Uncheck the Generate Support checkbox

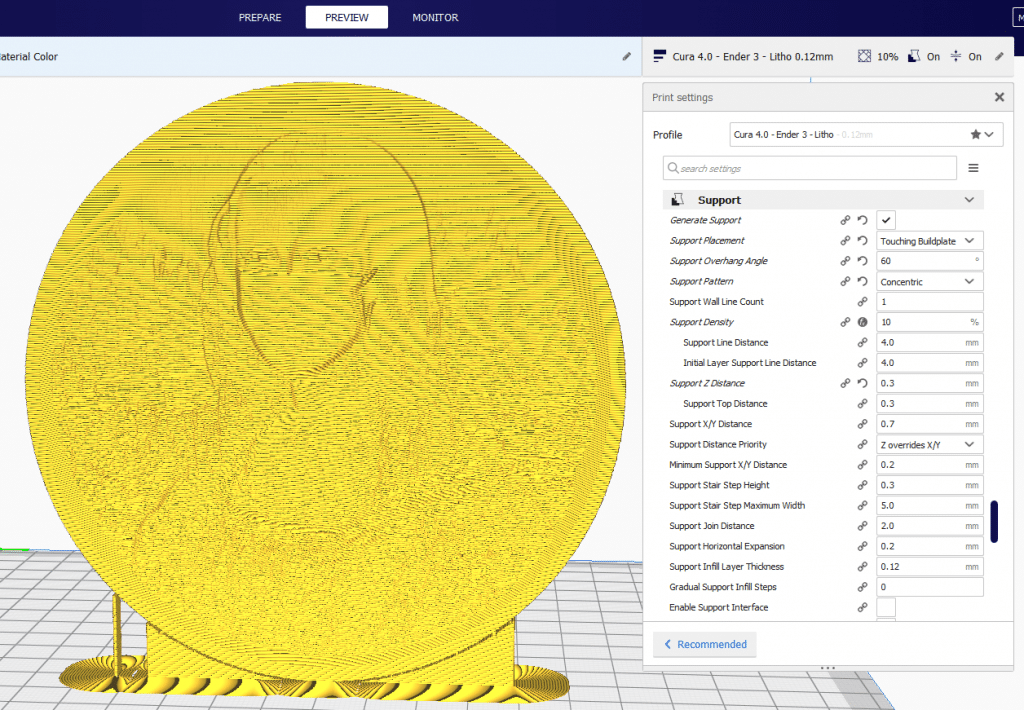pyautogui.click(x=886, y=219)
